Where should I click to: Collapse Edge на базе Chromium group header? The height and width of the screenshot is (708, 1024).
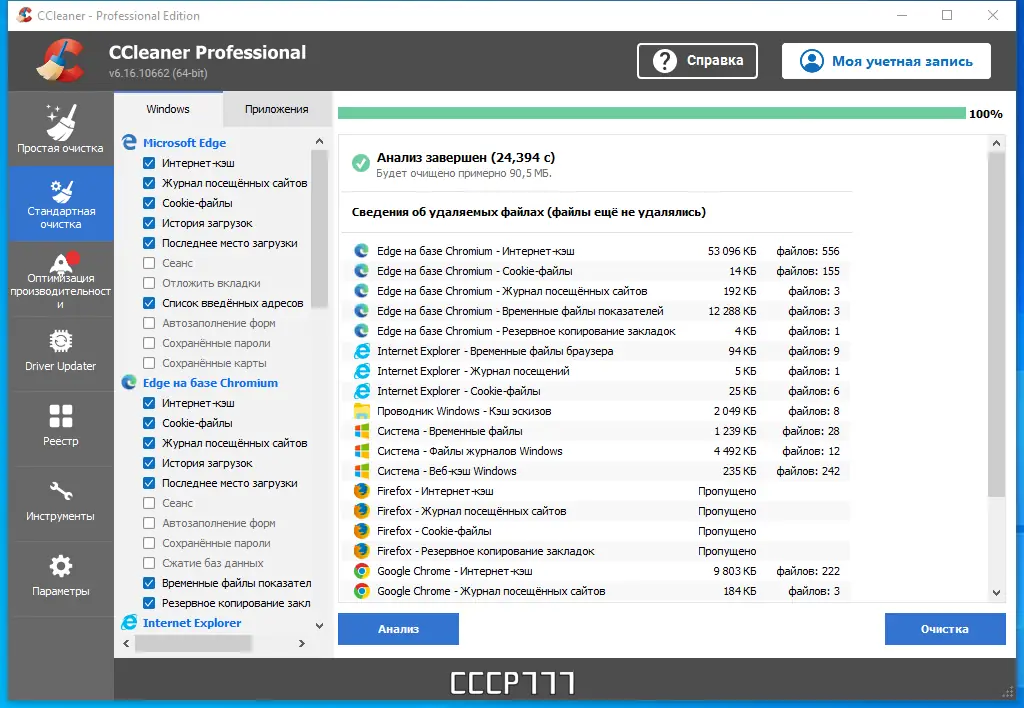click(x=210, y=383)
